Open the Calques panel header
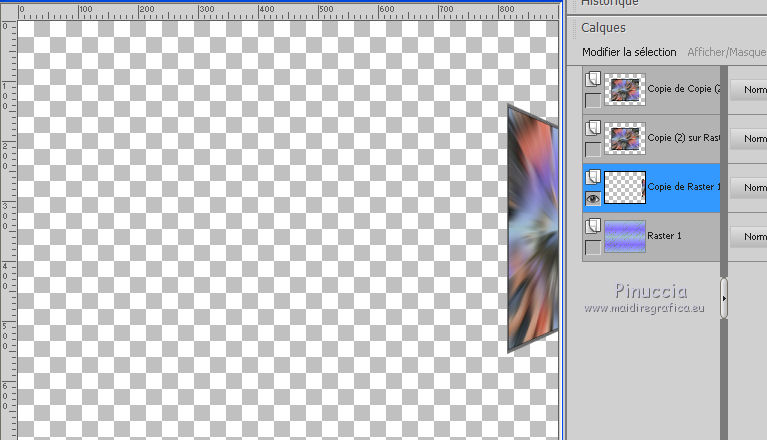The image size is (767, 440). coord(603,28)
